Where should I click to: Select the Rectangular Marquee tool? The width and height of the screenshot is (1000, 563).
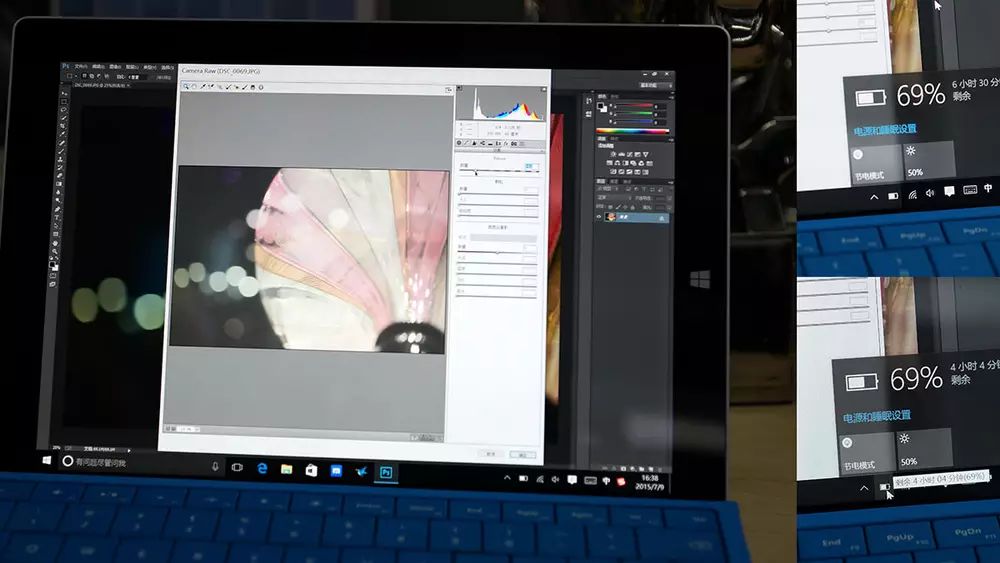pyautogui.click(x=63, y=101)
